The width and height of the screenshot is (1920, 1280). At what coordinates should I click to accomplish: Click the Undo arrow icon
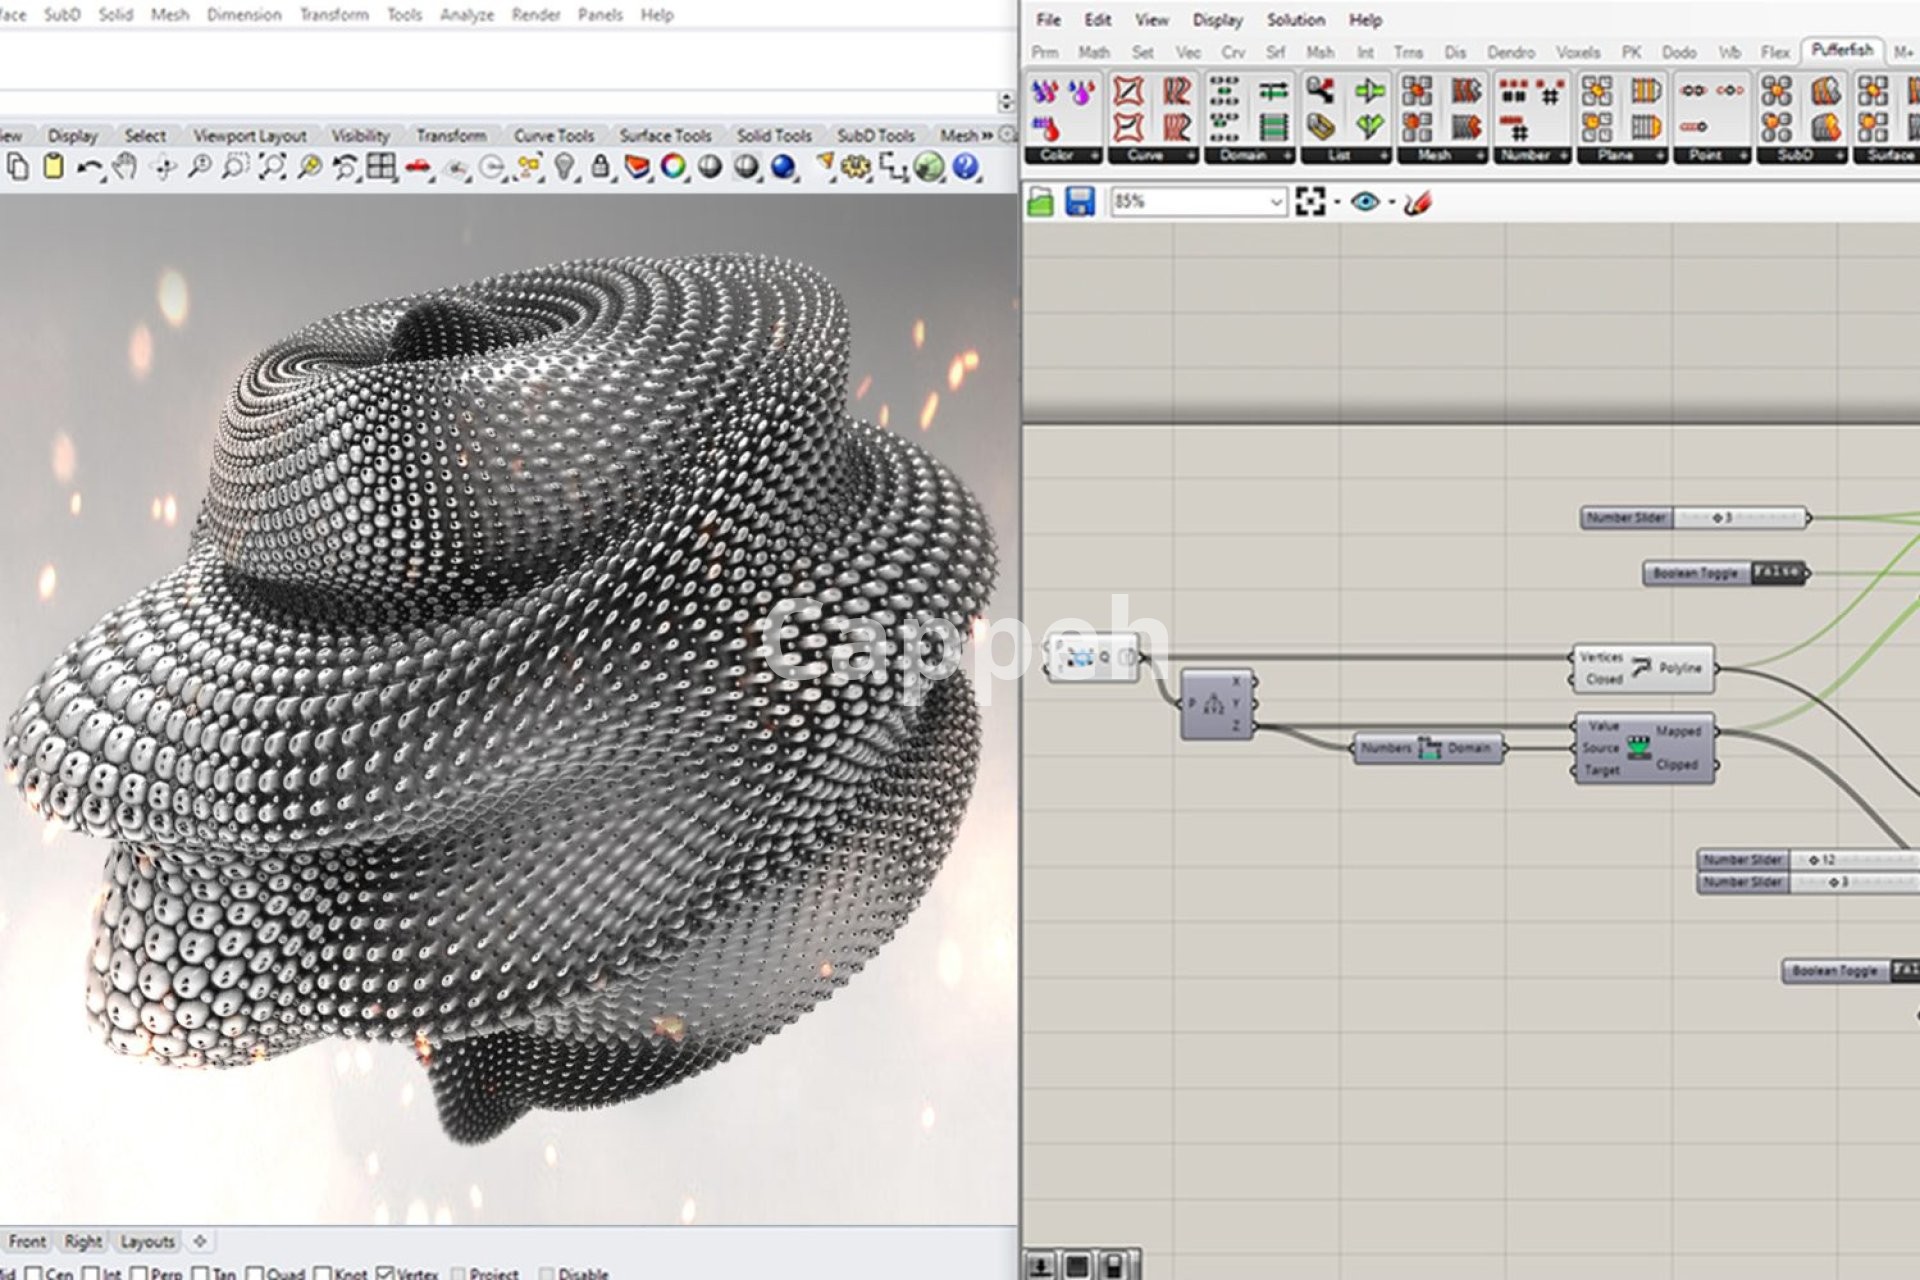(x=88, y=168)
